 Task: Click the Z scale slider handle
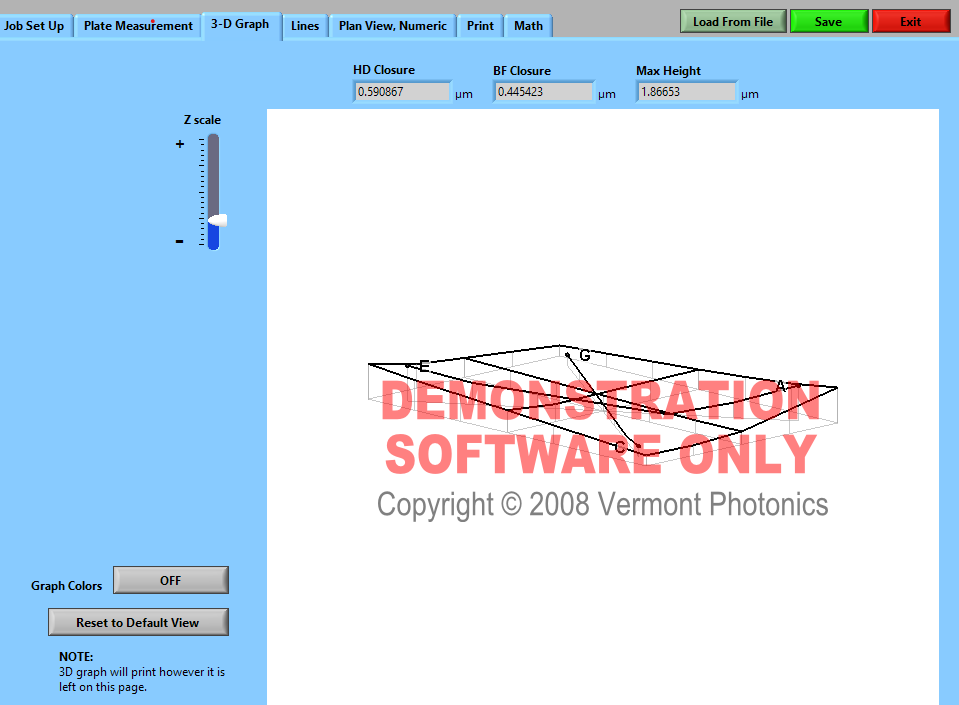(x=217, y=220)
